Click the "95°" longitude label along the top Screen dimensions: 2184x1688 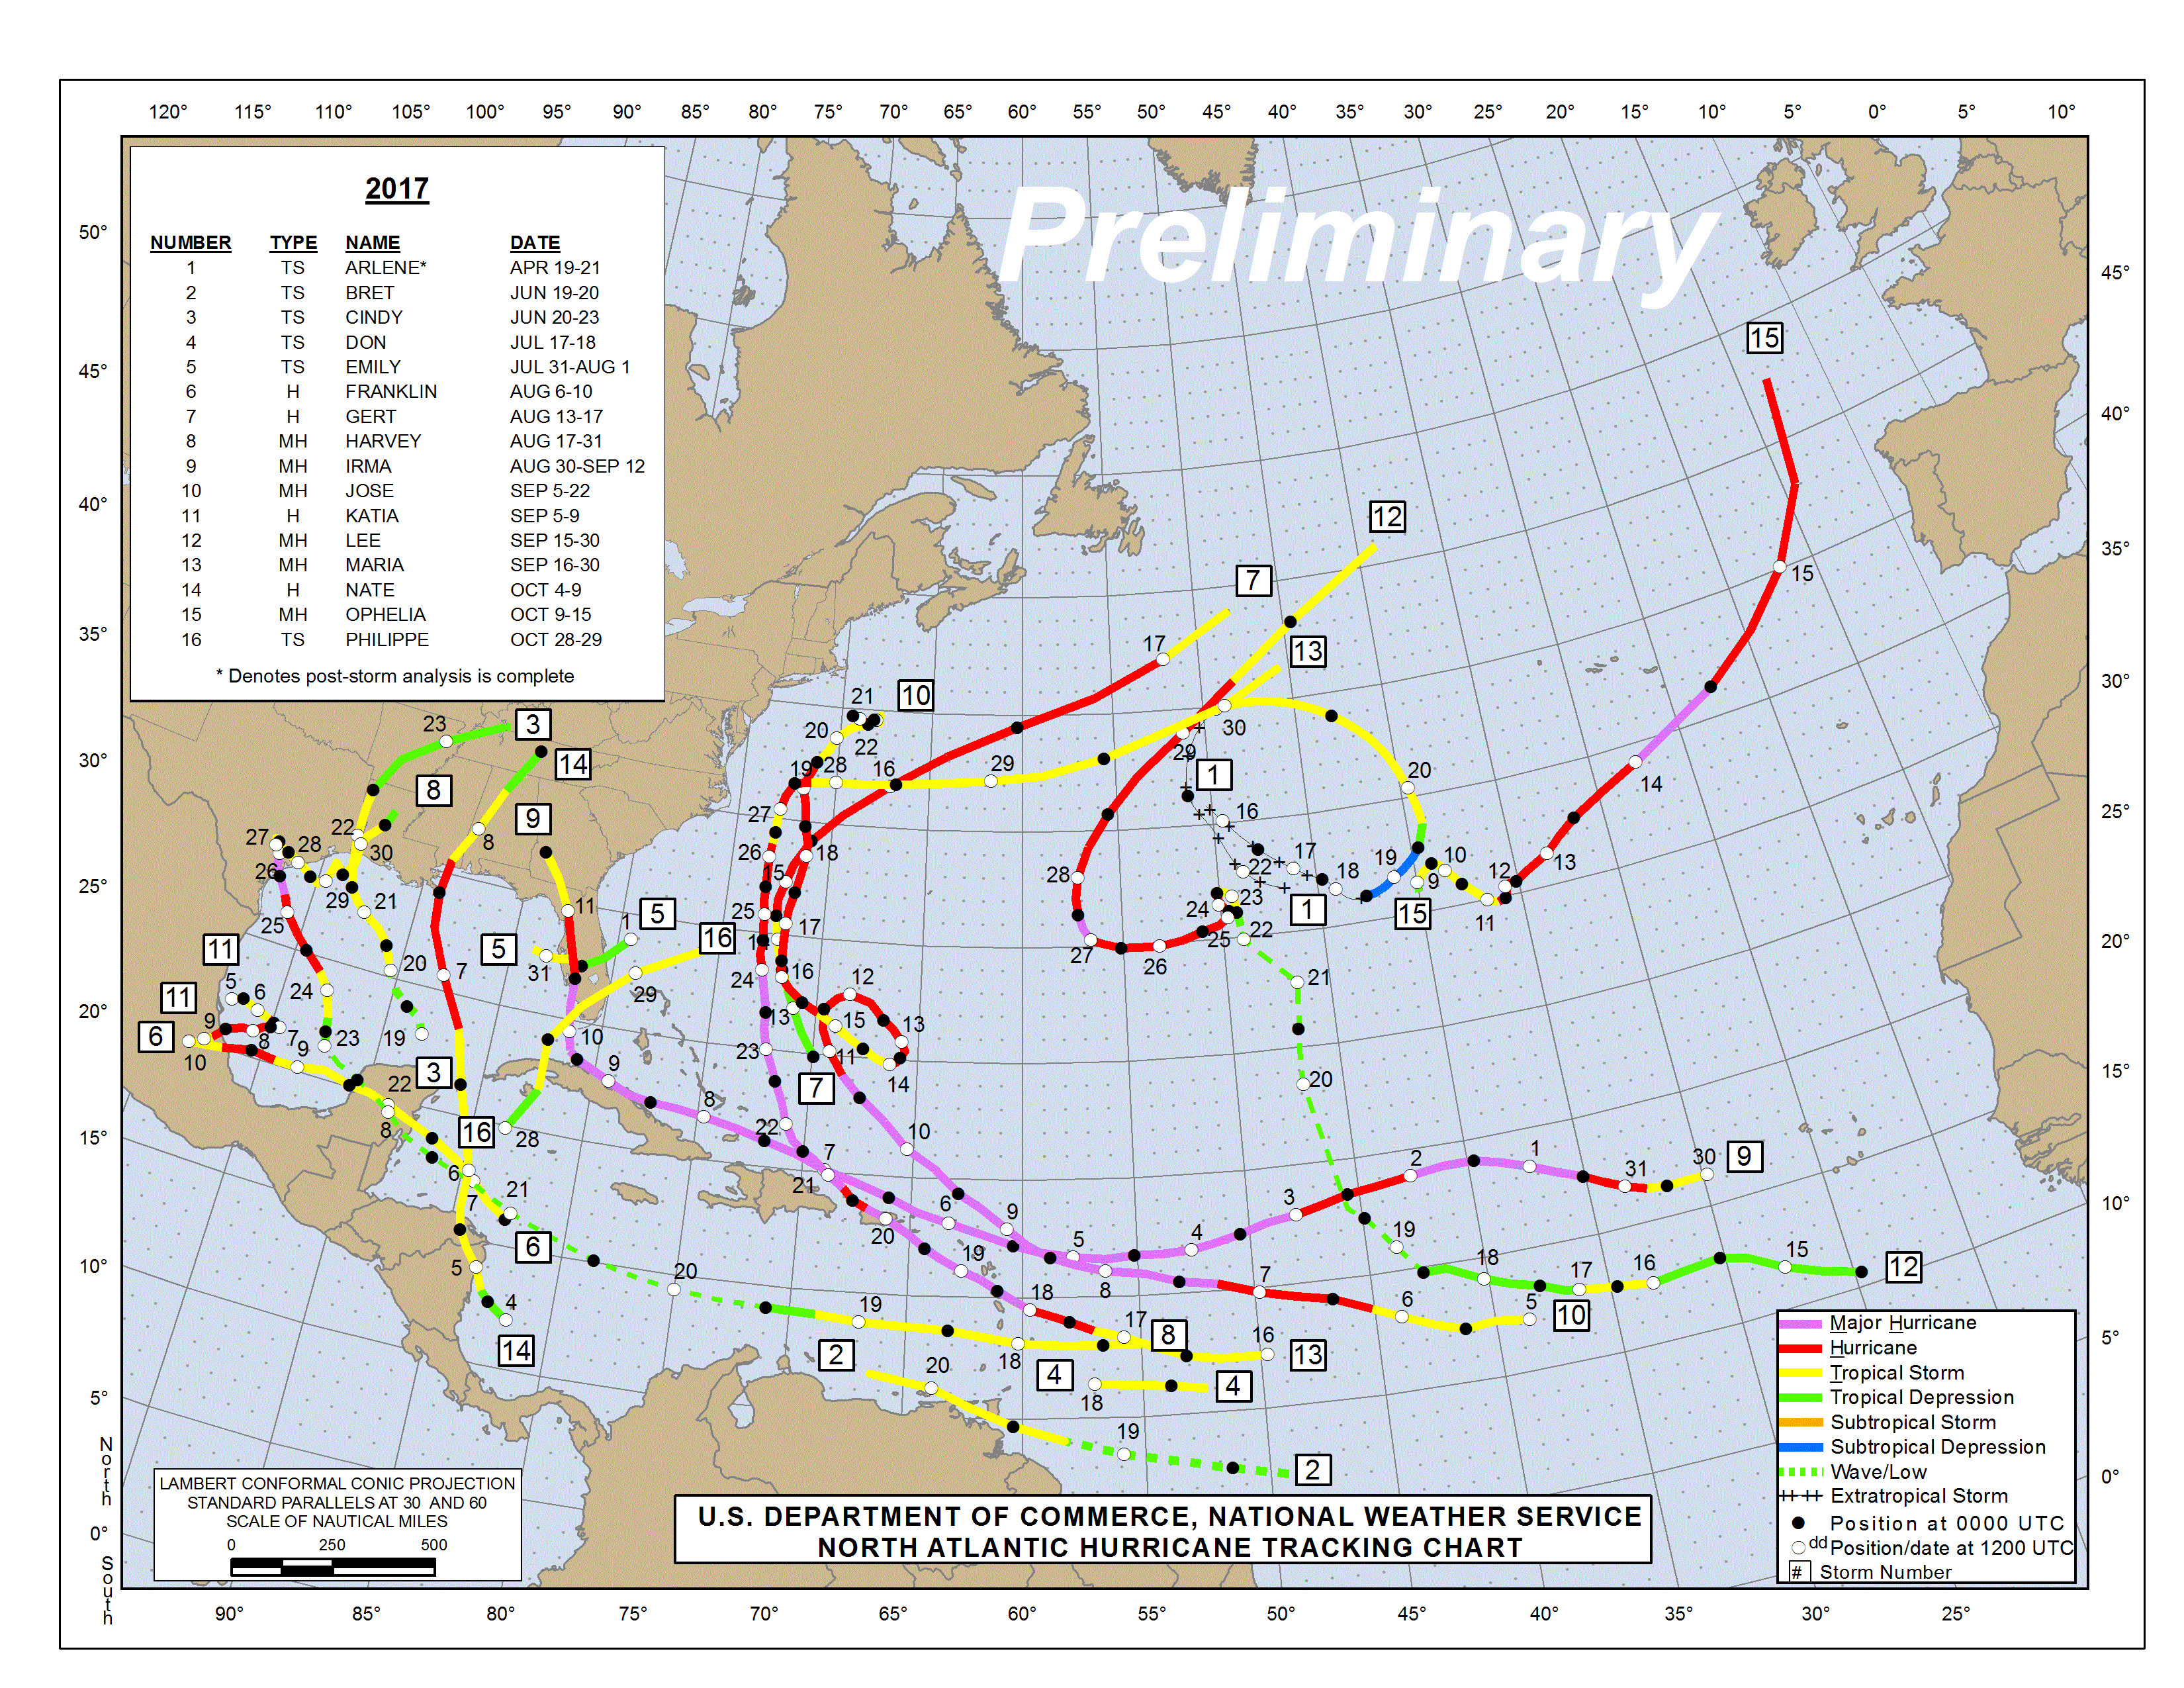[557, 112]
